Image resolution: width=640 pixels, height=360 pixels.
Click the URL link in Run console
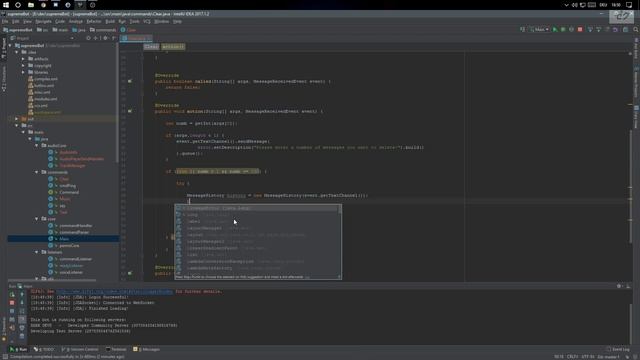pos(115,291)
